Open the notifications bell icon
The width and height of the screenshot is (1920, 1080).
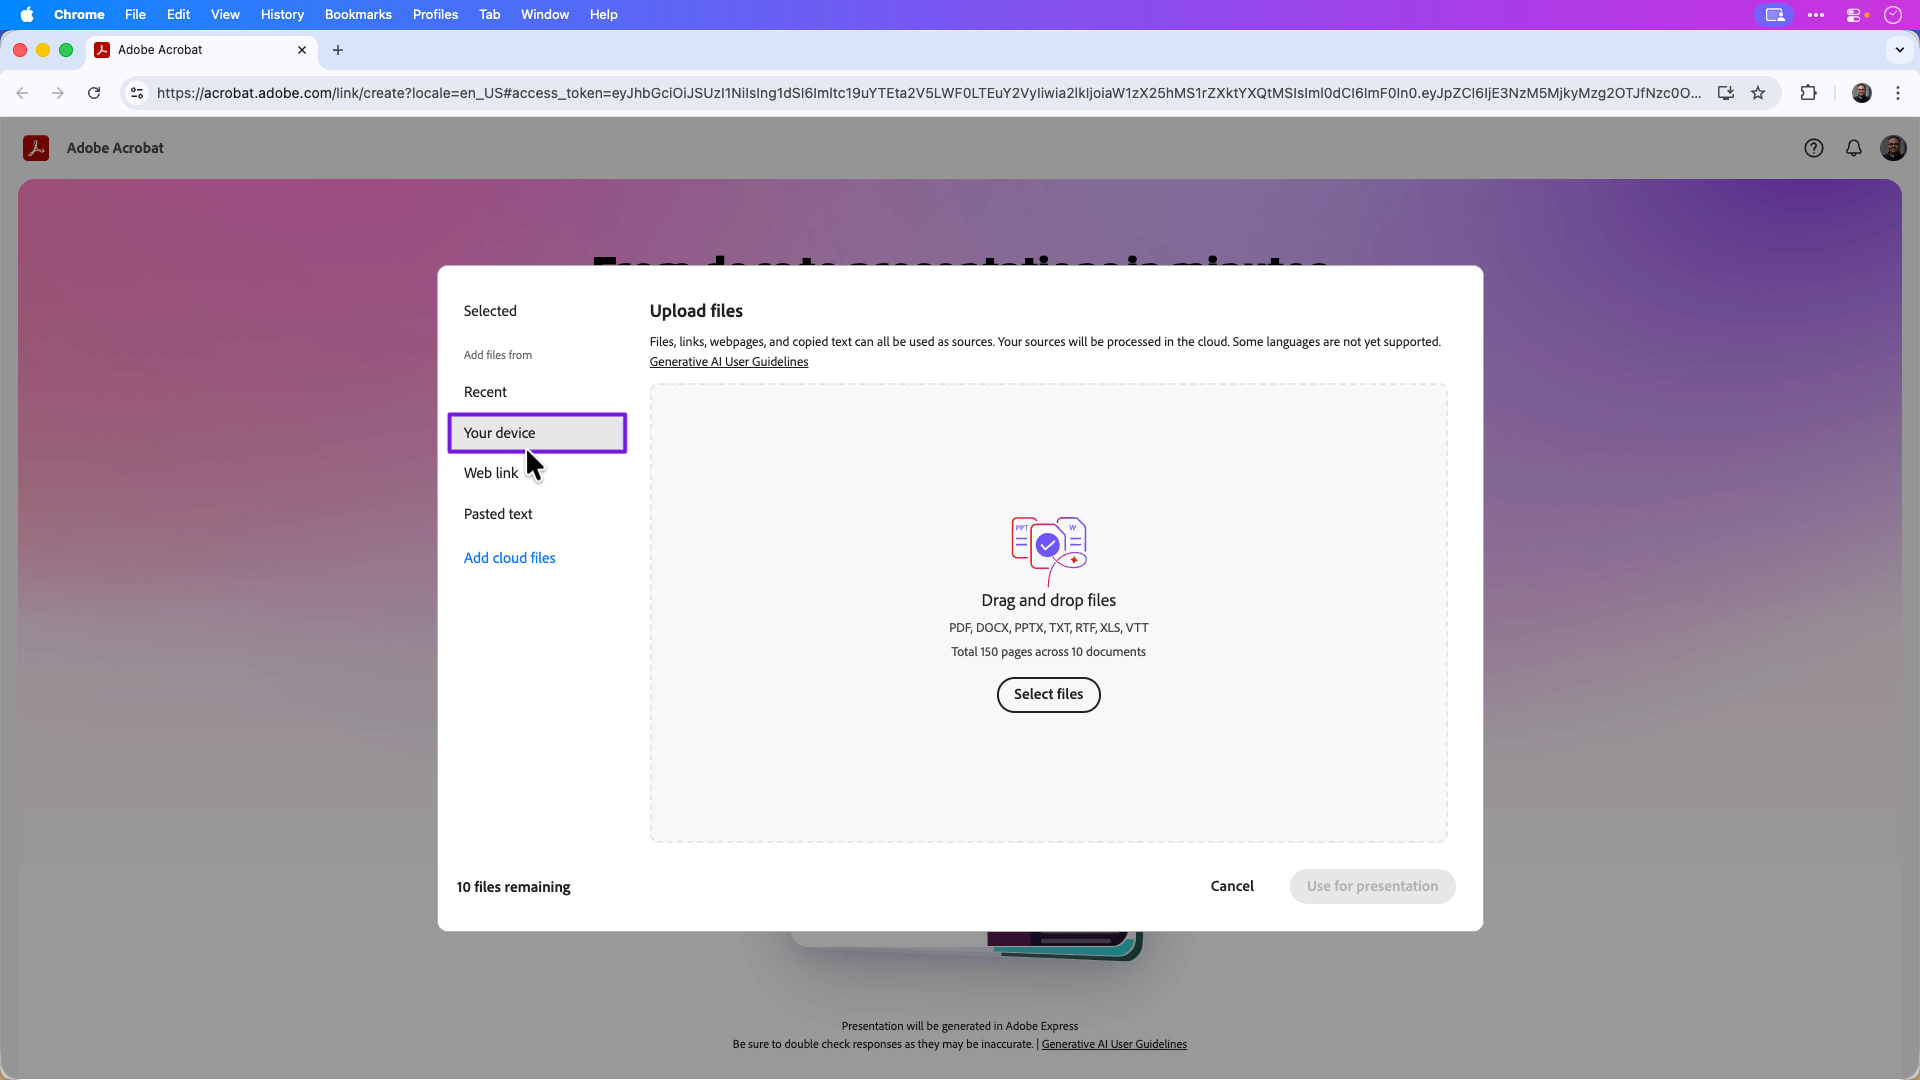coord(1854,148)
